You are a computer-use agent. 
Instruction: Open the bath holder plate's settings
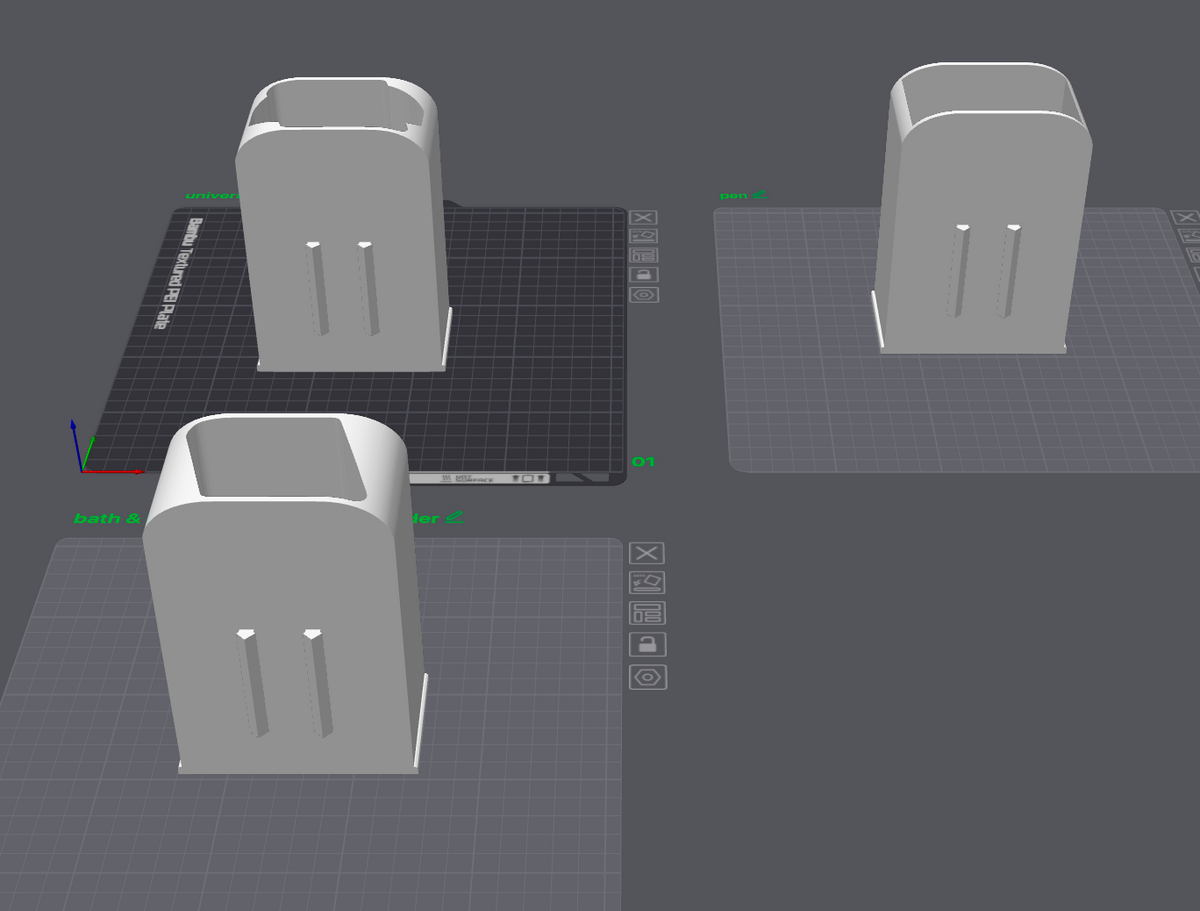647,677
